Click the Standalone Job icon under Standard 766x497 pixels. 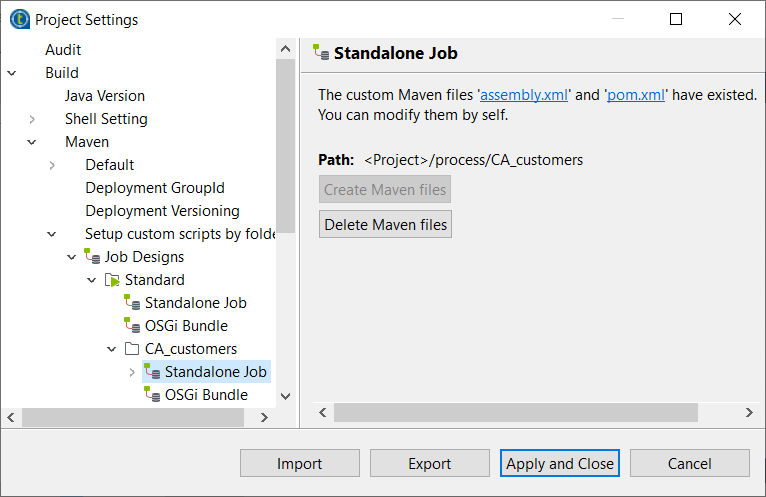coord(132,303)
